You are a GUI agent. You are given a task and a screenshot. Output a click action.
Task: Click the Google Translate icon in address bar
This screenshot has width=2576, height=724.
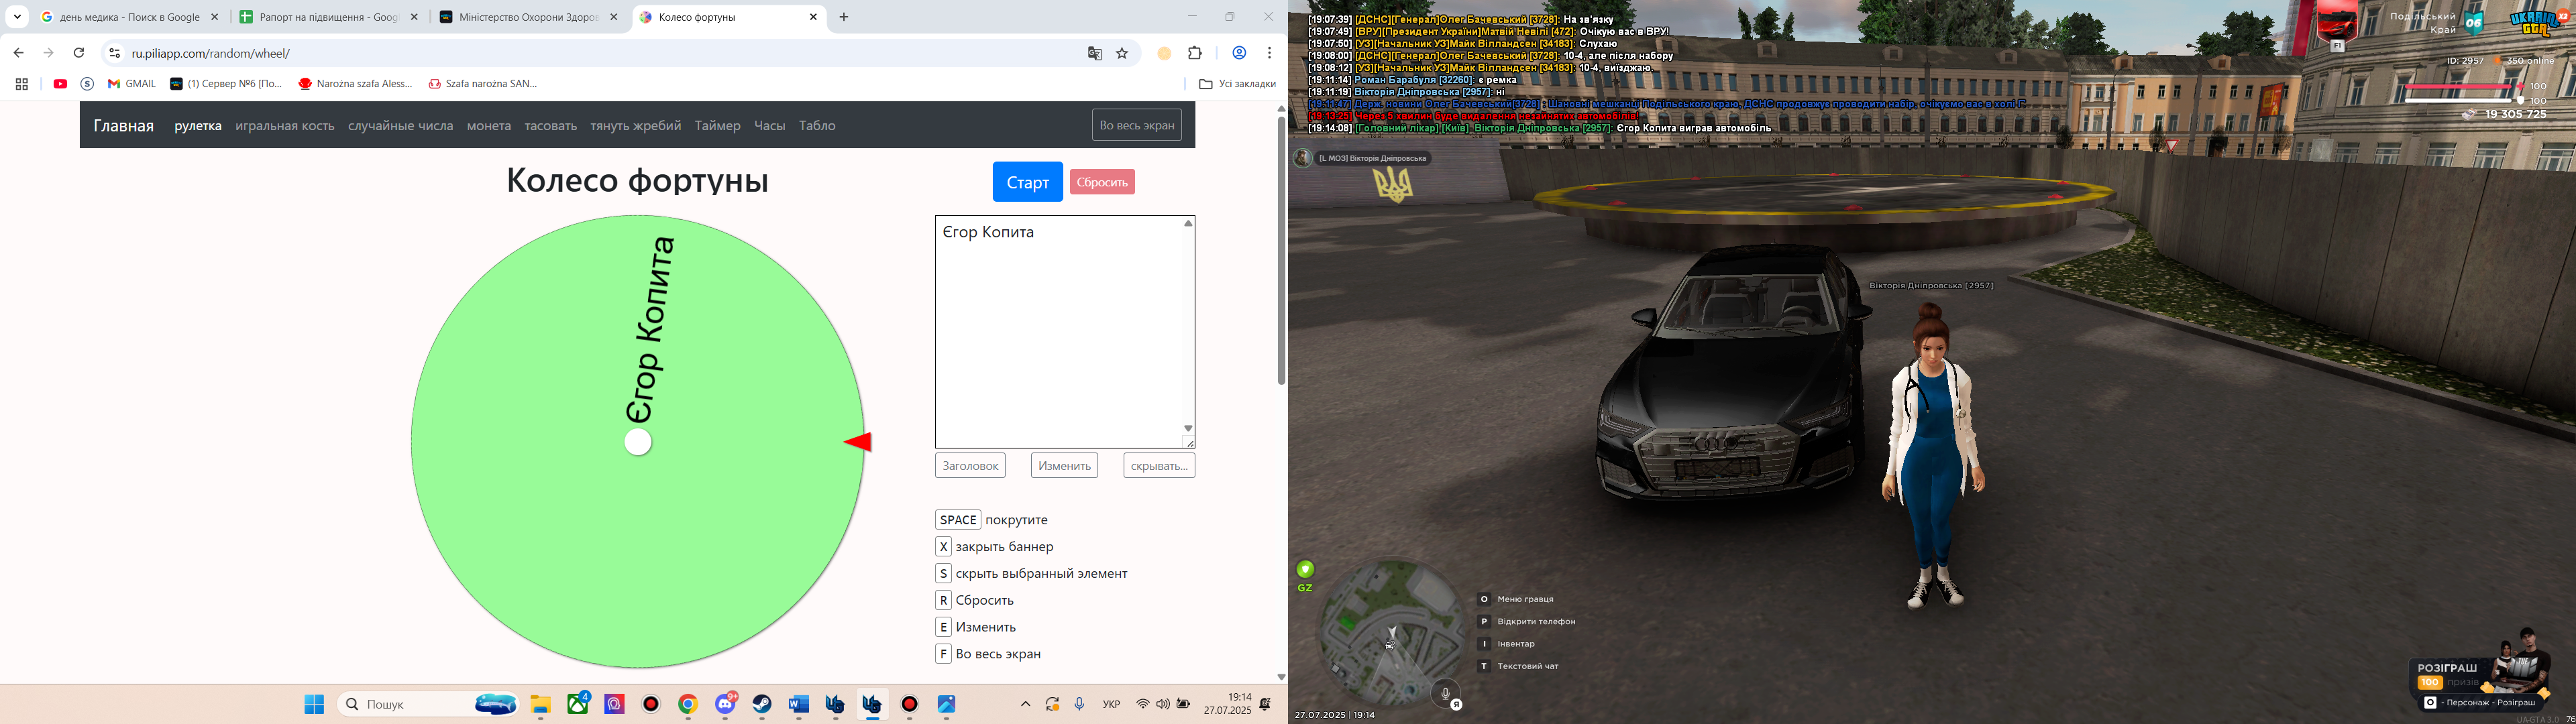coord(1094,54)
